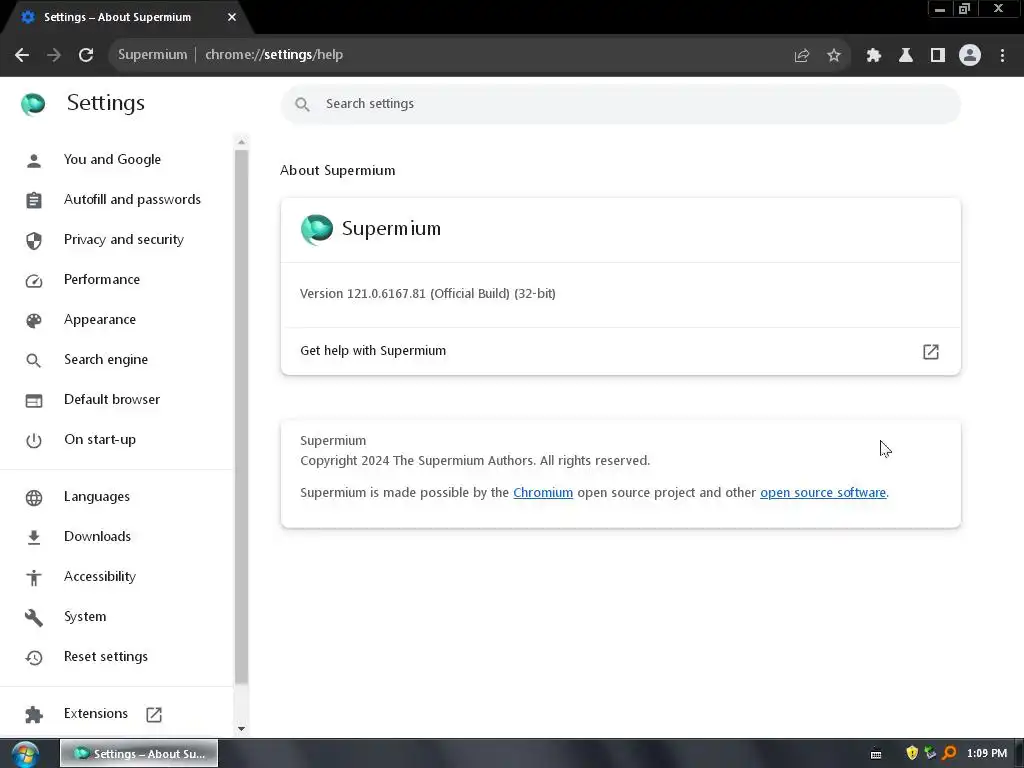Click palette icon for Appearance
Screen dimensions: 1024x768
34,320
